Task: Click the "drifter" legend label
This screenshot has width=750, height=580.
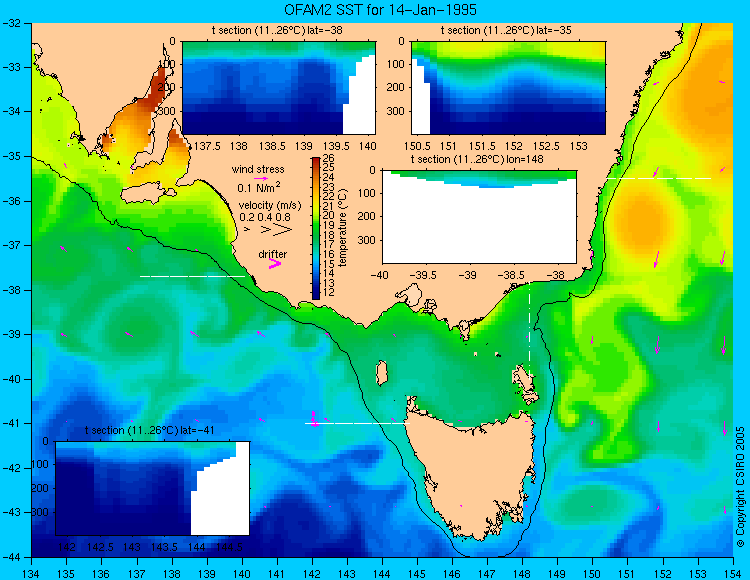Action: pos(273,254)
